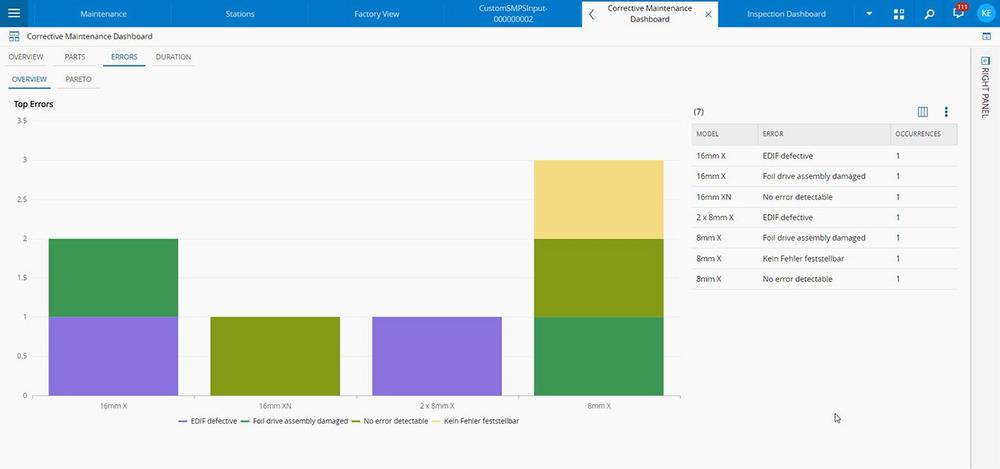This screenshot has width=1000, height=469.
Task: Expand the collapsed Right Panel
Action: pos(985,90)
